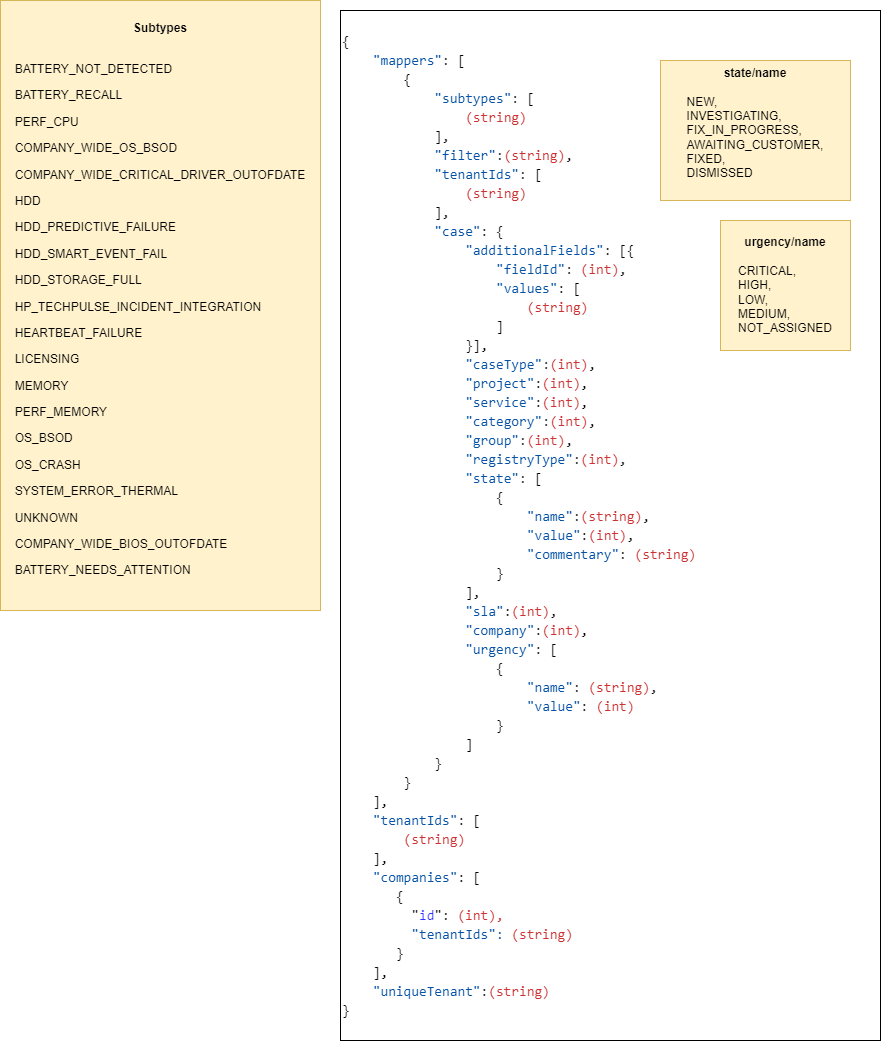Screen dimensions: 881x1041
Task: Select SYSTEM_ERROR_THERMAL entry
Action: tap(96, 491)
